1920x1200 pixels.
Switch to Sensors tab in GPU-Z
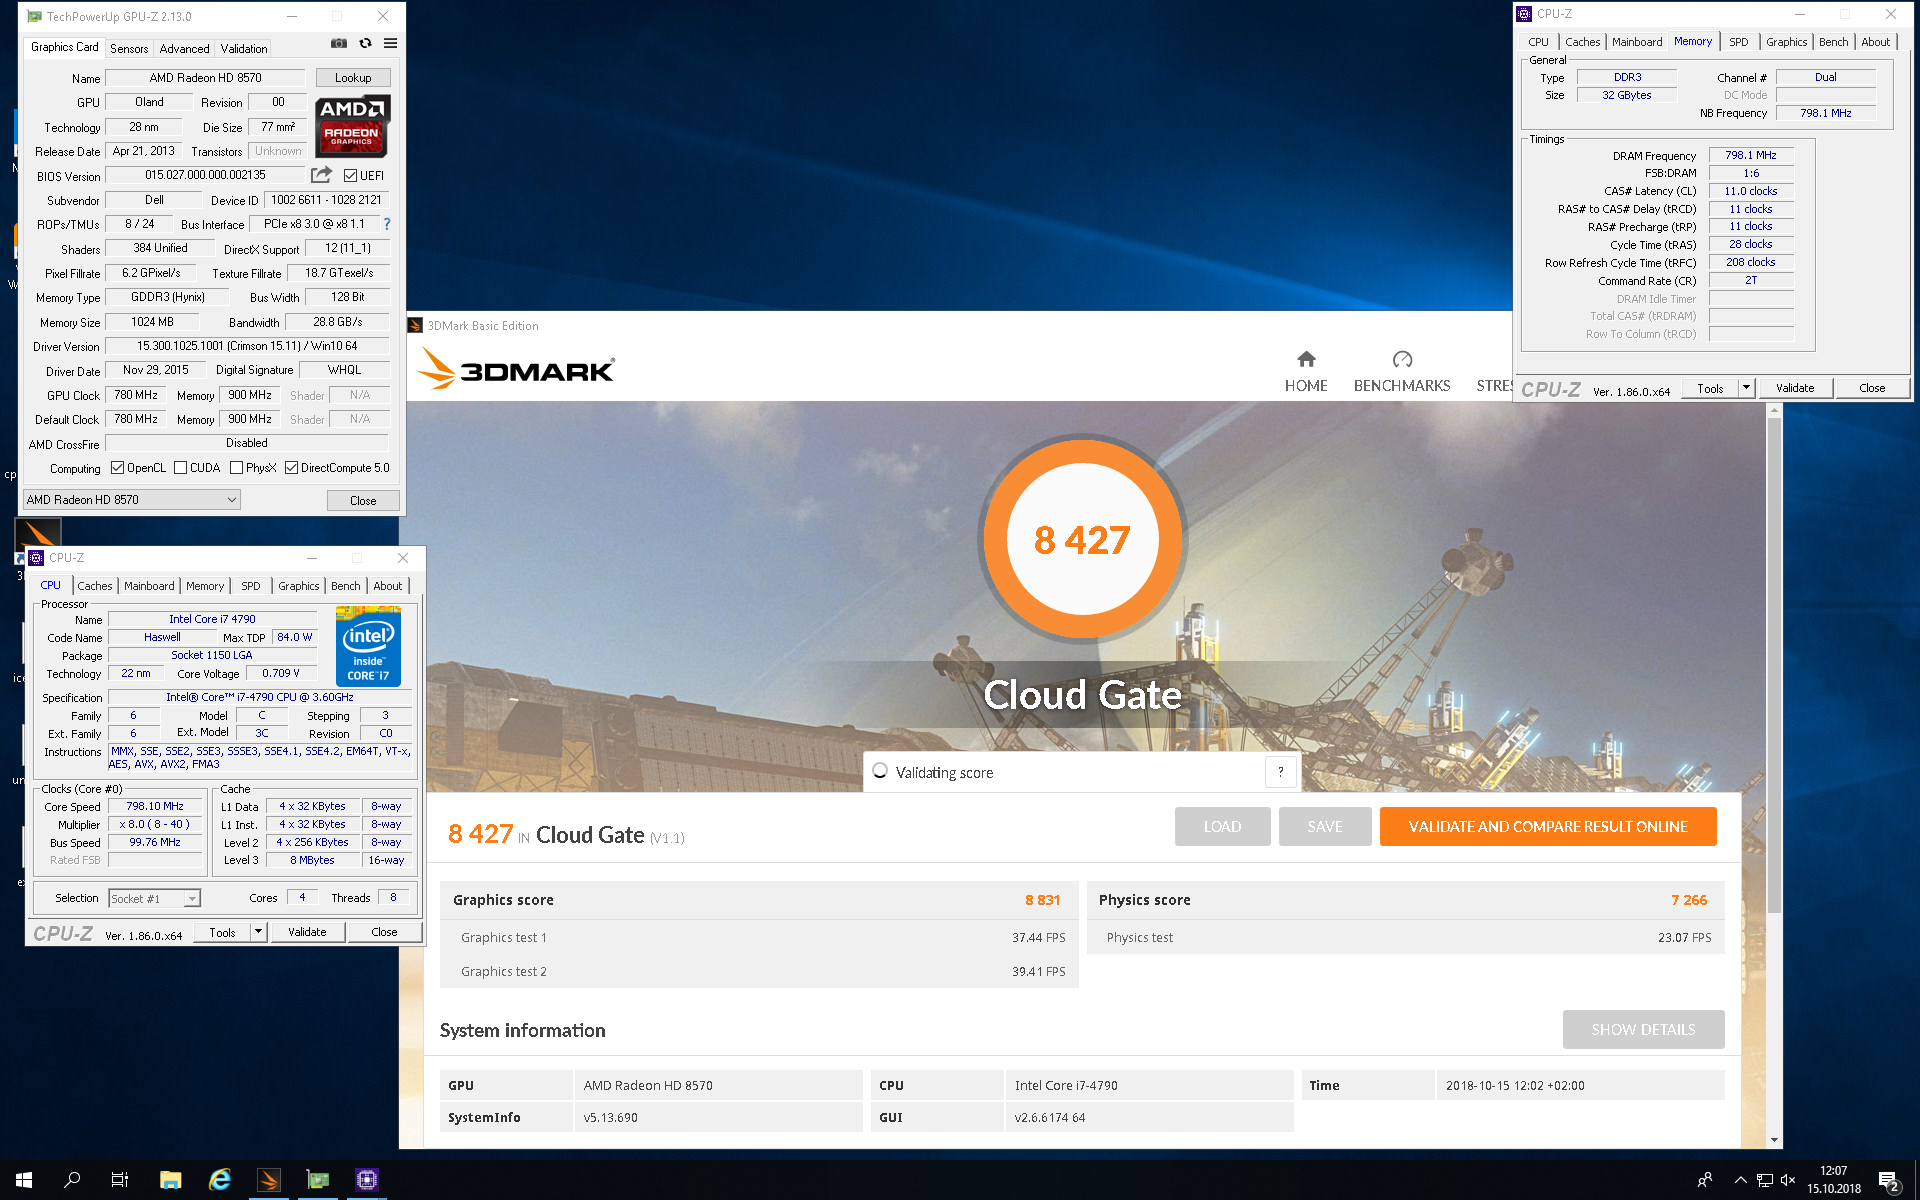tap(129, 48)
